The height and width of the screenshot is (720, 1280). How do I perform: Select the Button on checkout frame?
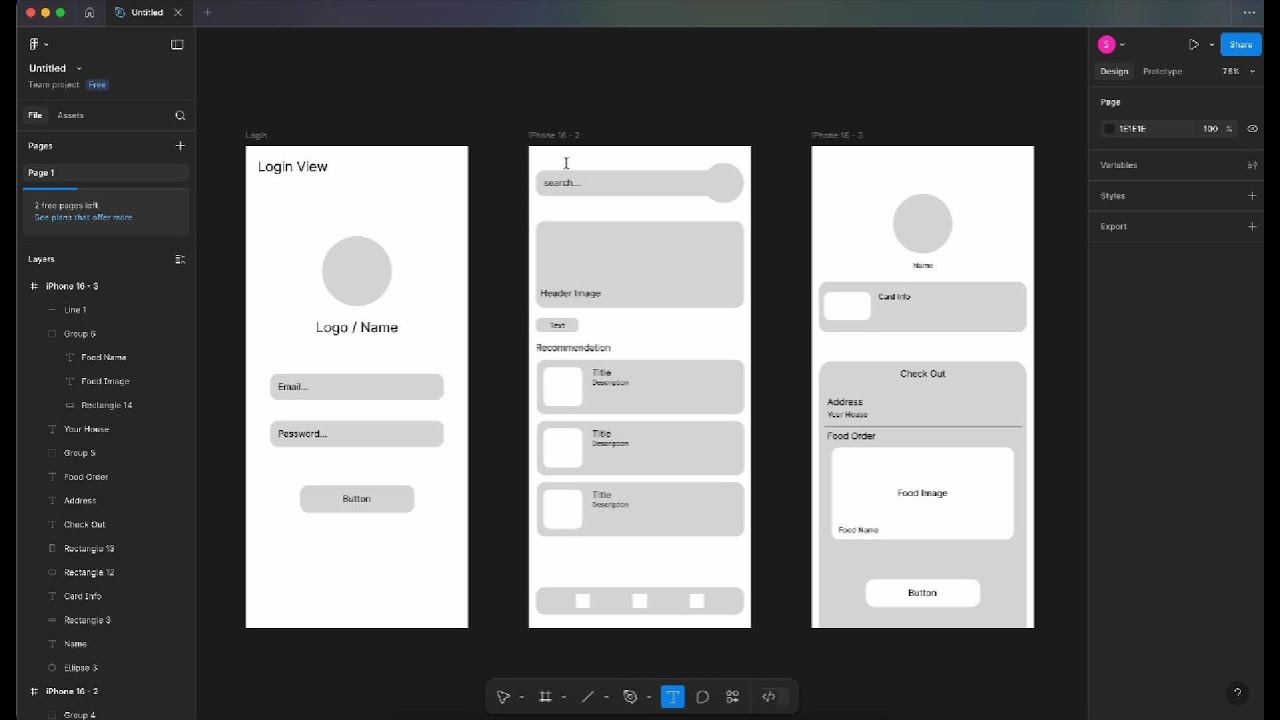922,593
